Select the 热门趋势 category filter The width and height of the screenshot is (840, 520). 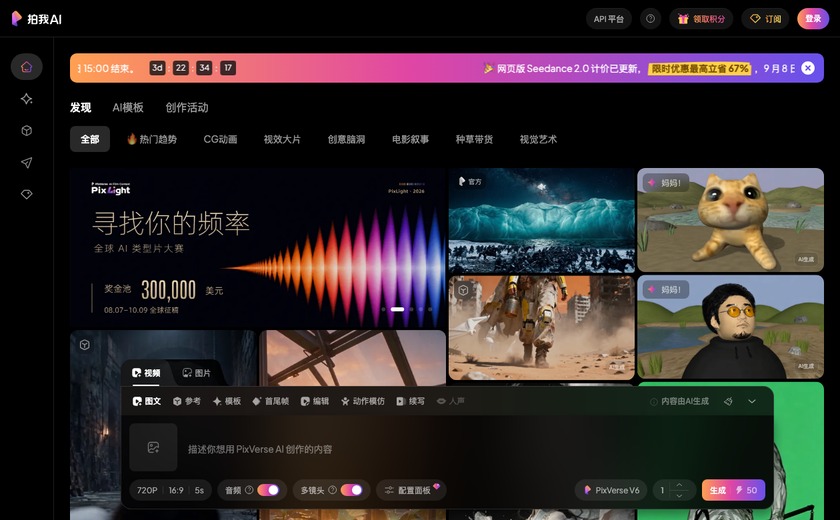[152, 139]
